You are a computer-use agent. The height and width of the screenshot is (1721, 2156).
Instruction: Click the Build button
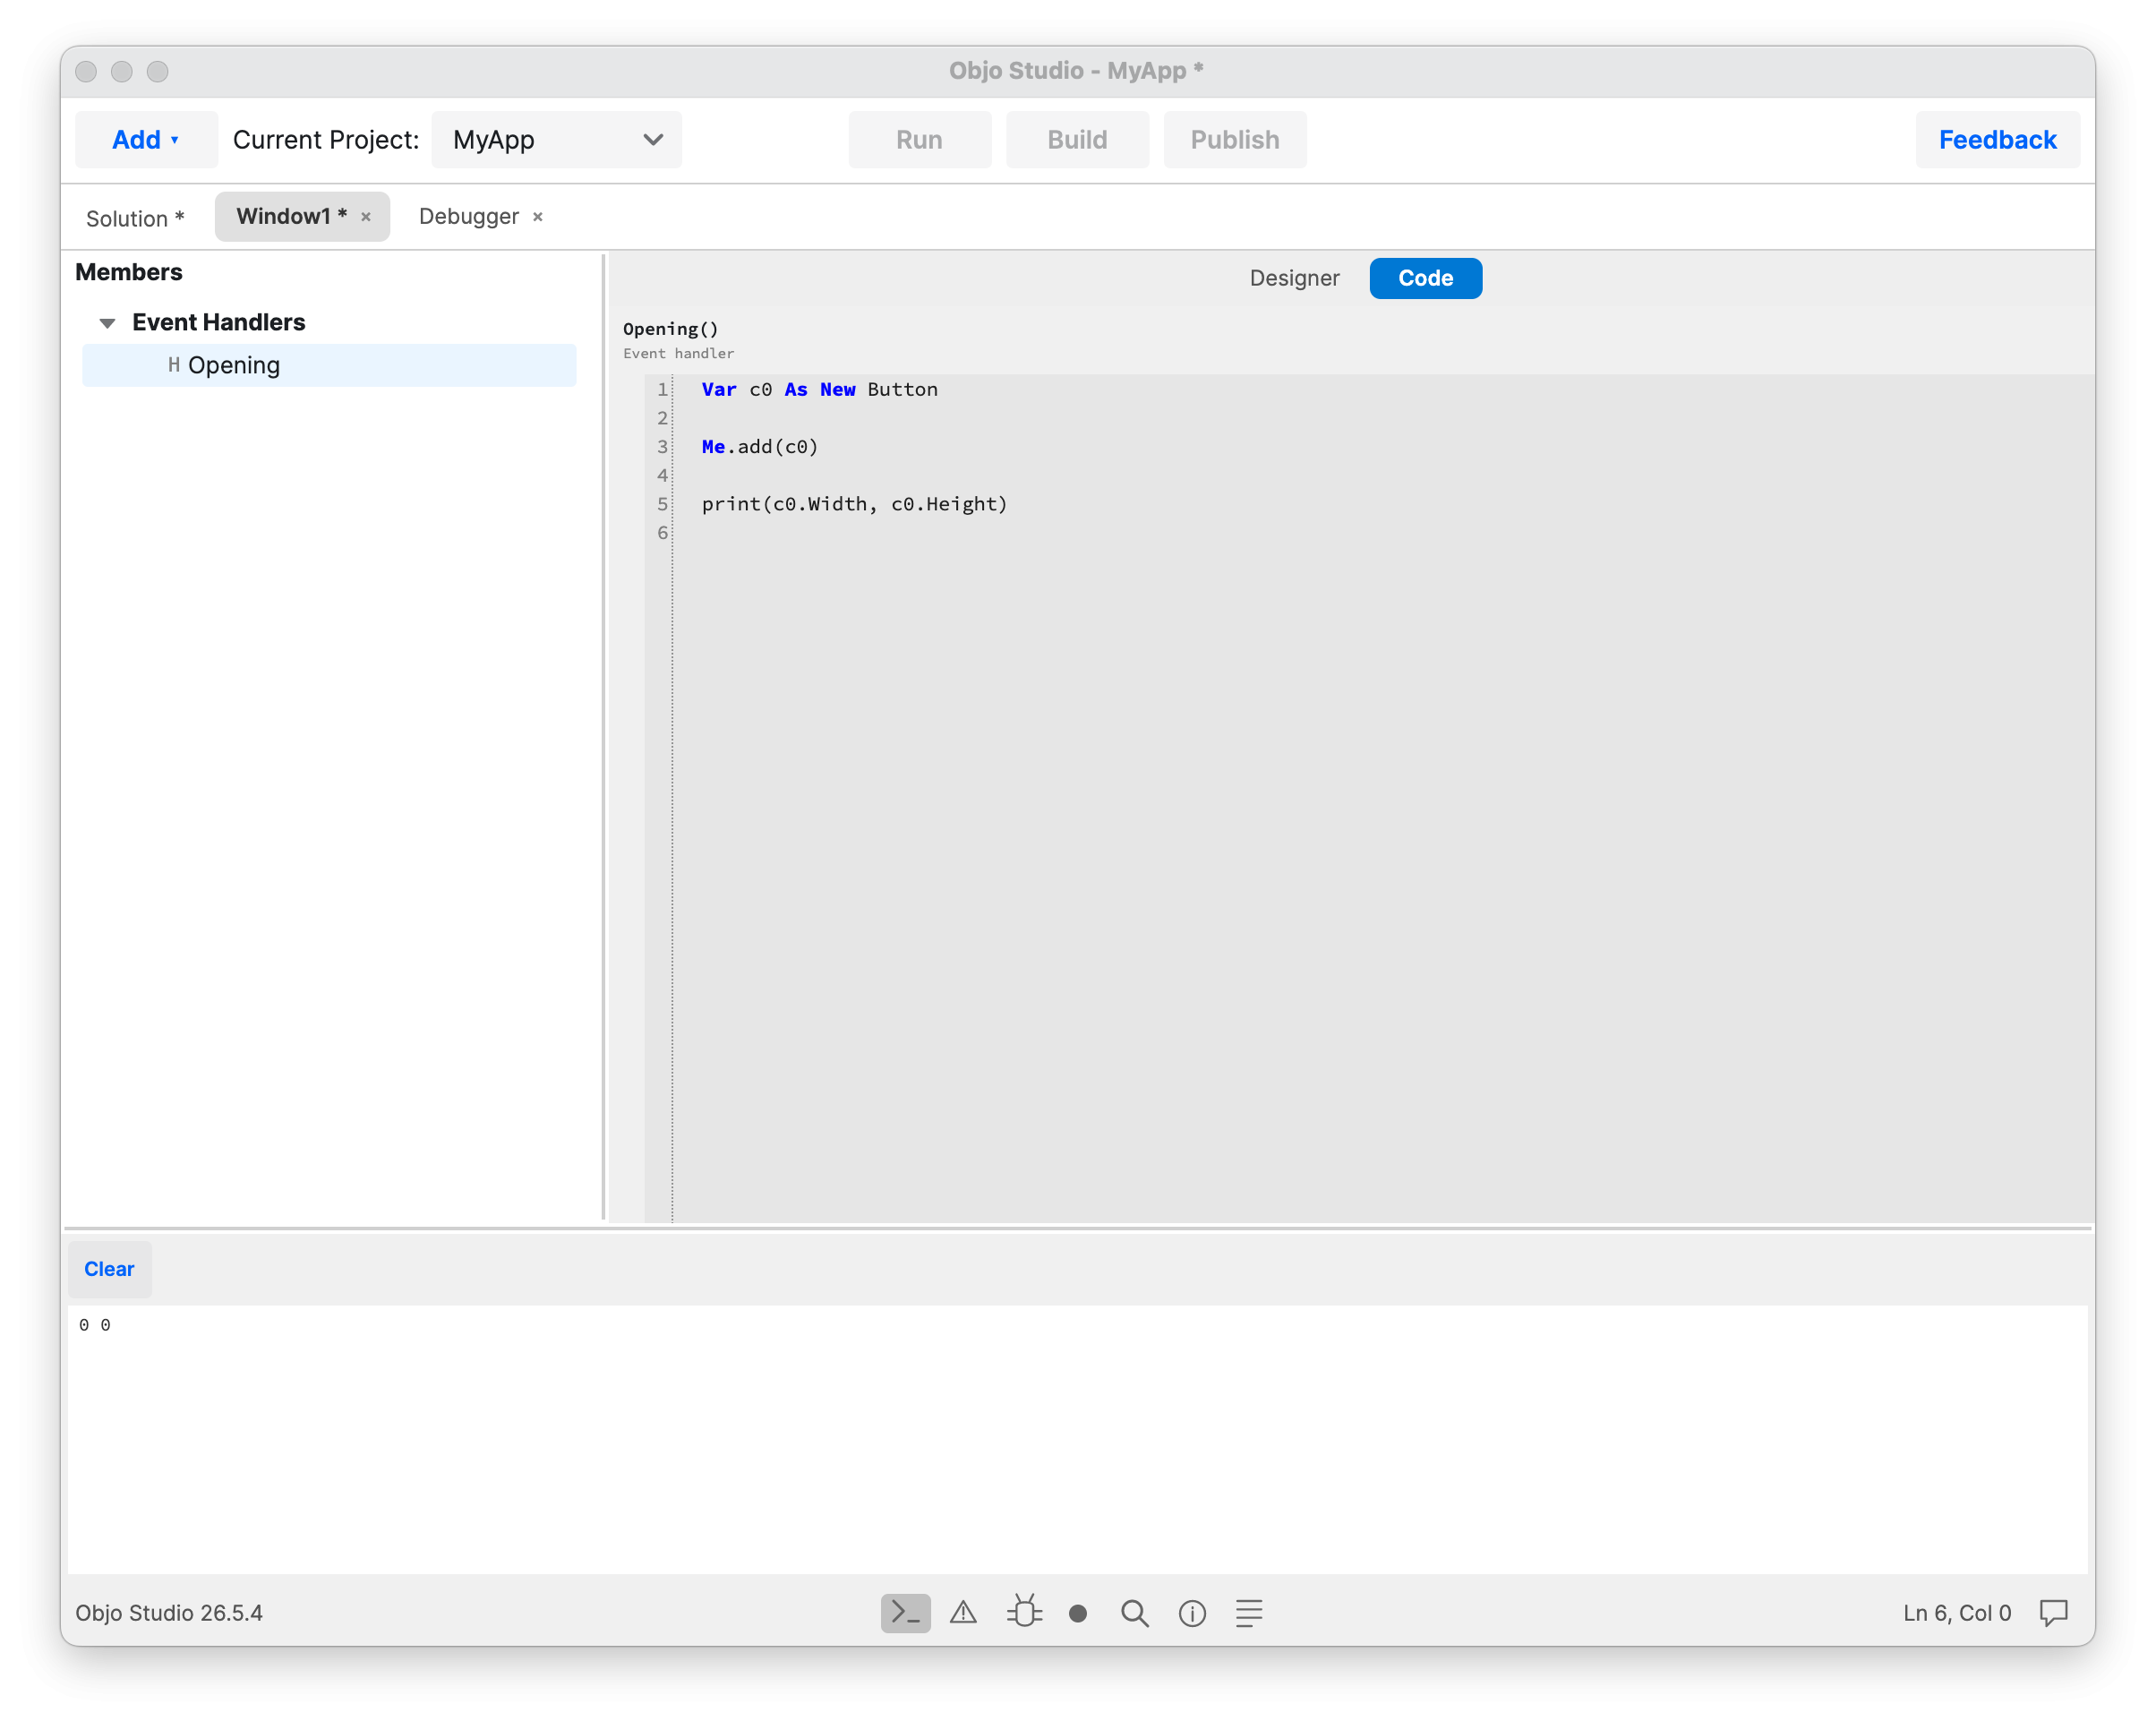[1077, 140]
